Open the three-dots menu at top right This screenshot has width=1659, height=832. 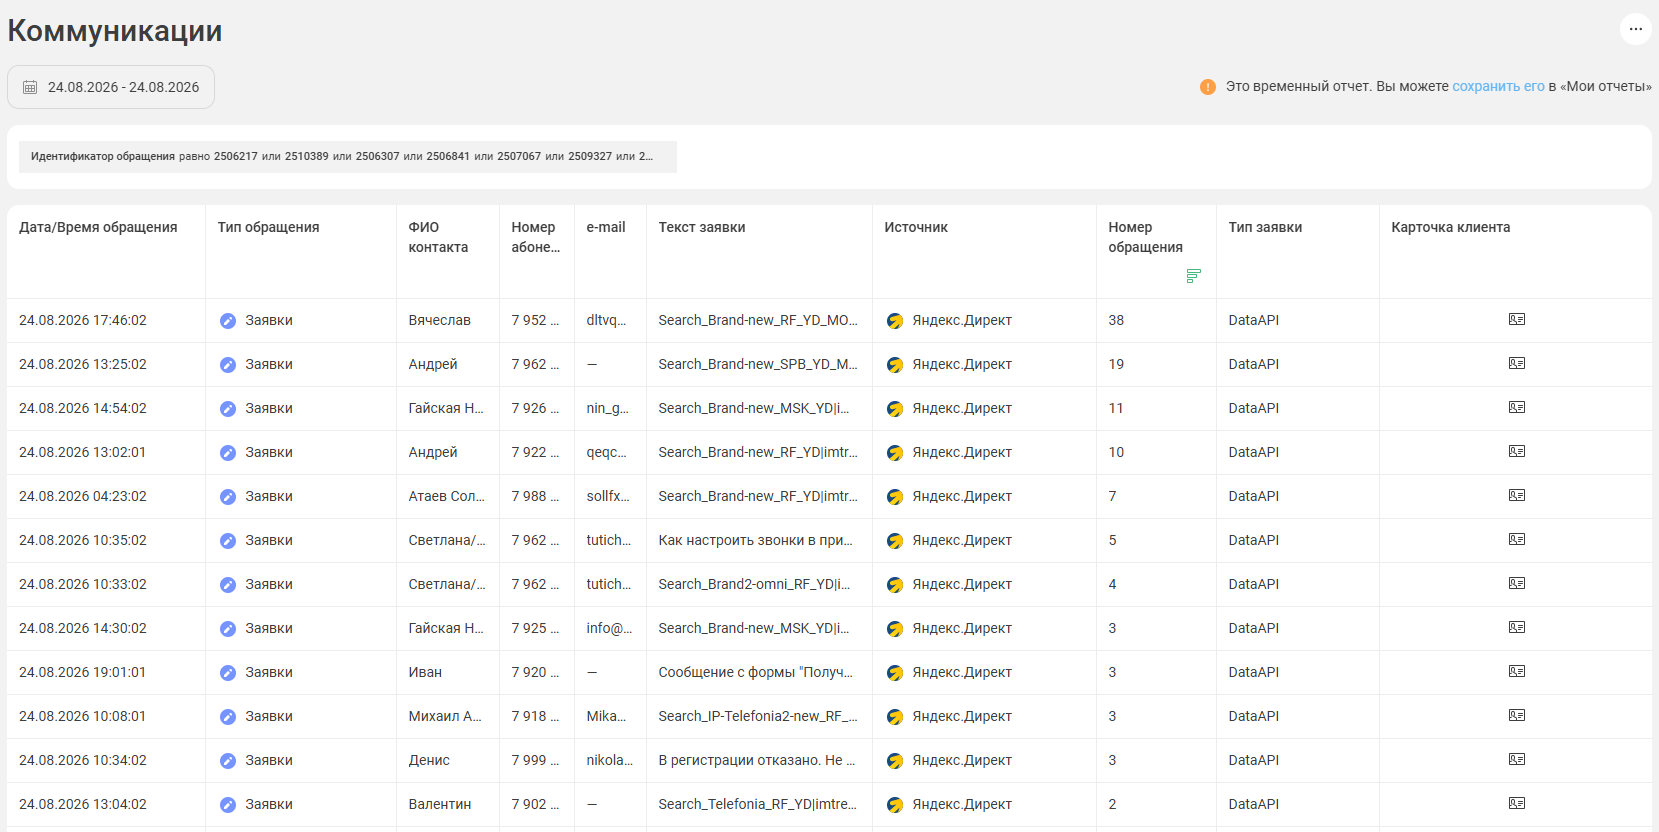click(1635, 29)
